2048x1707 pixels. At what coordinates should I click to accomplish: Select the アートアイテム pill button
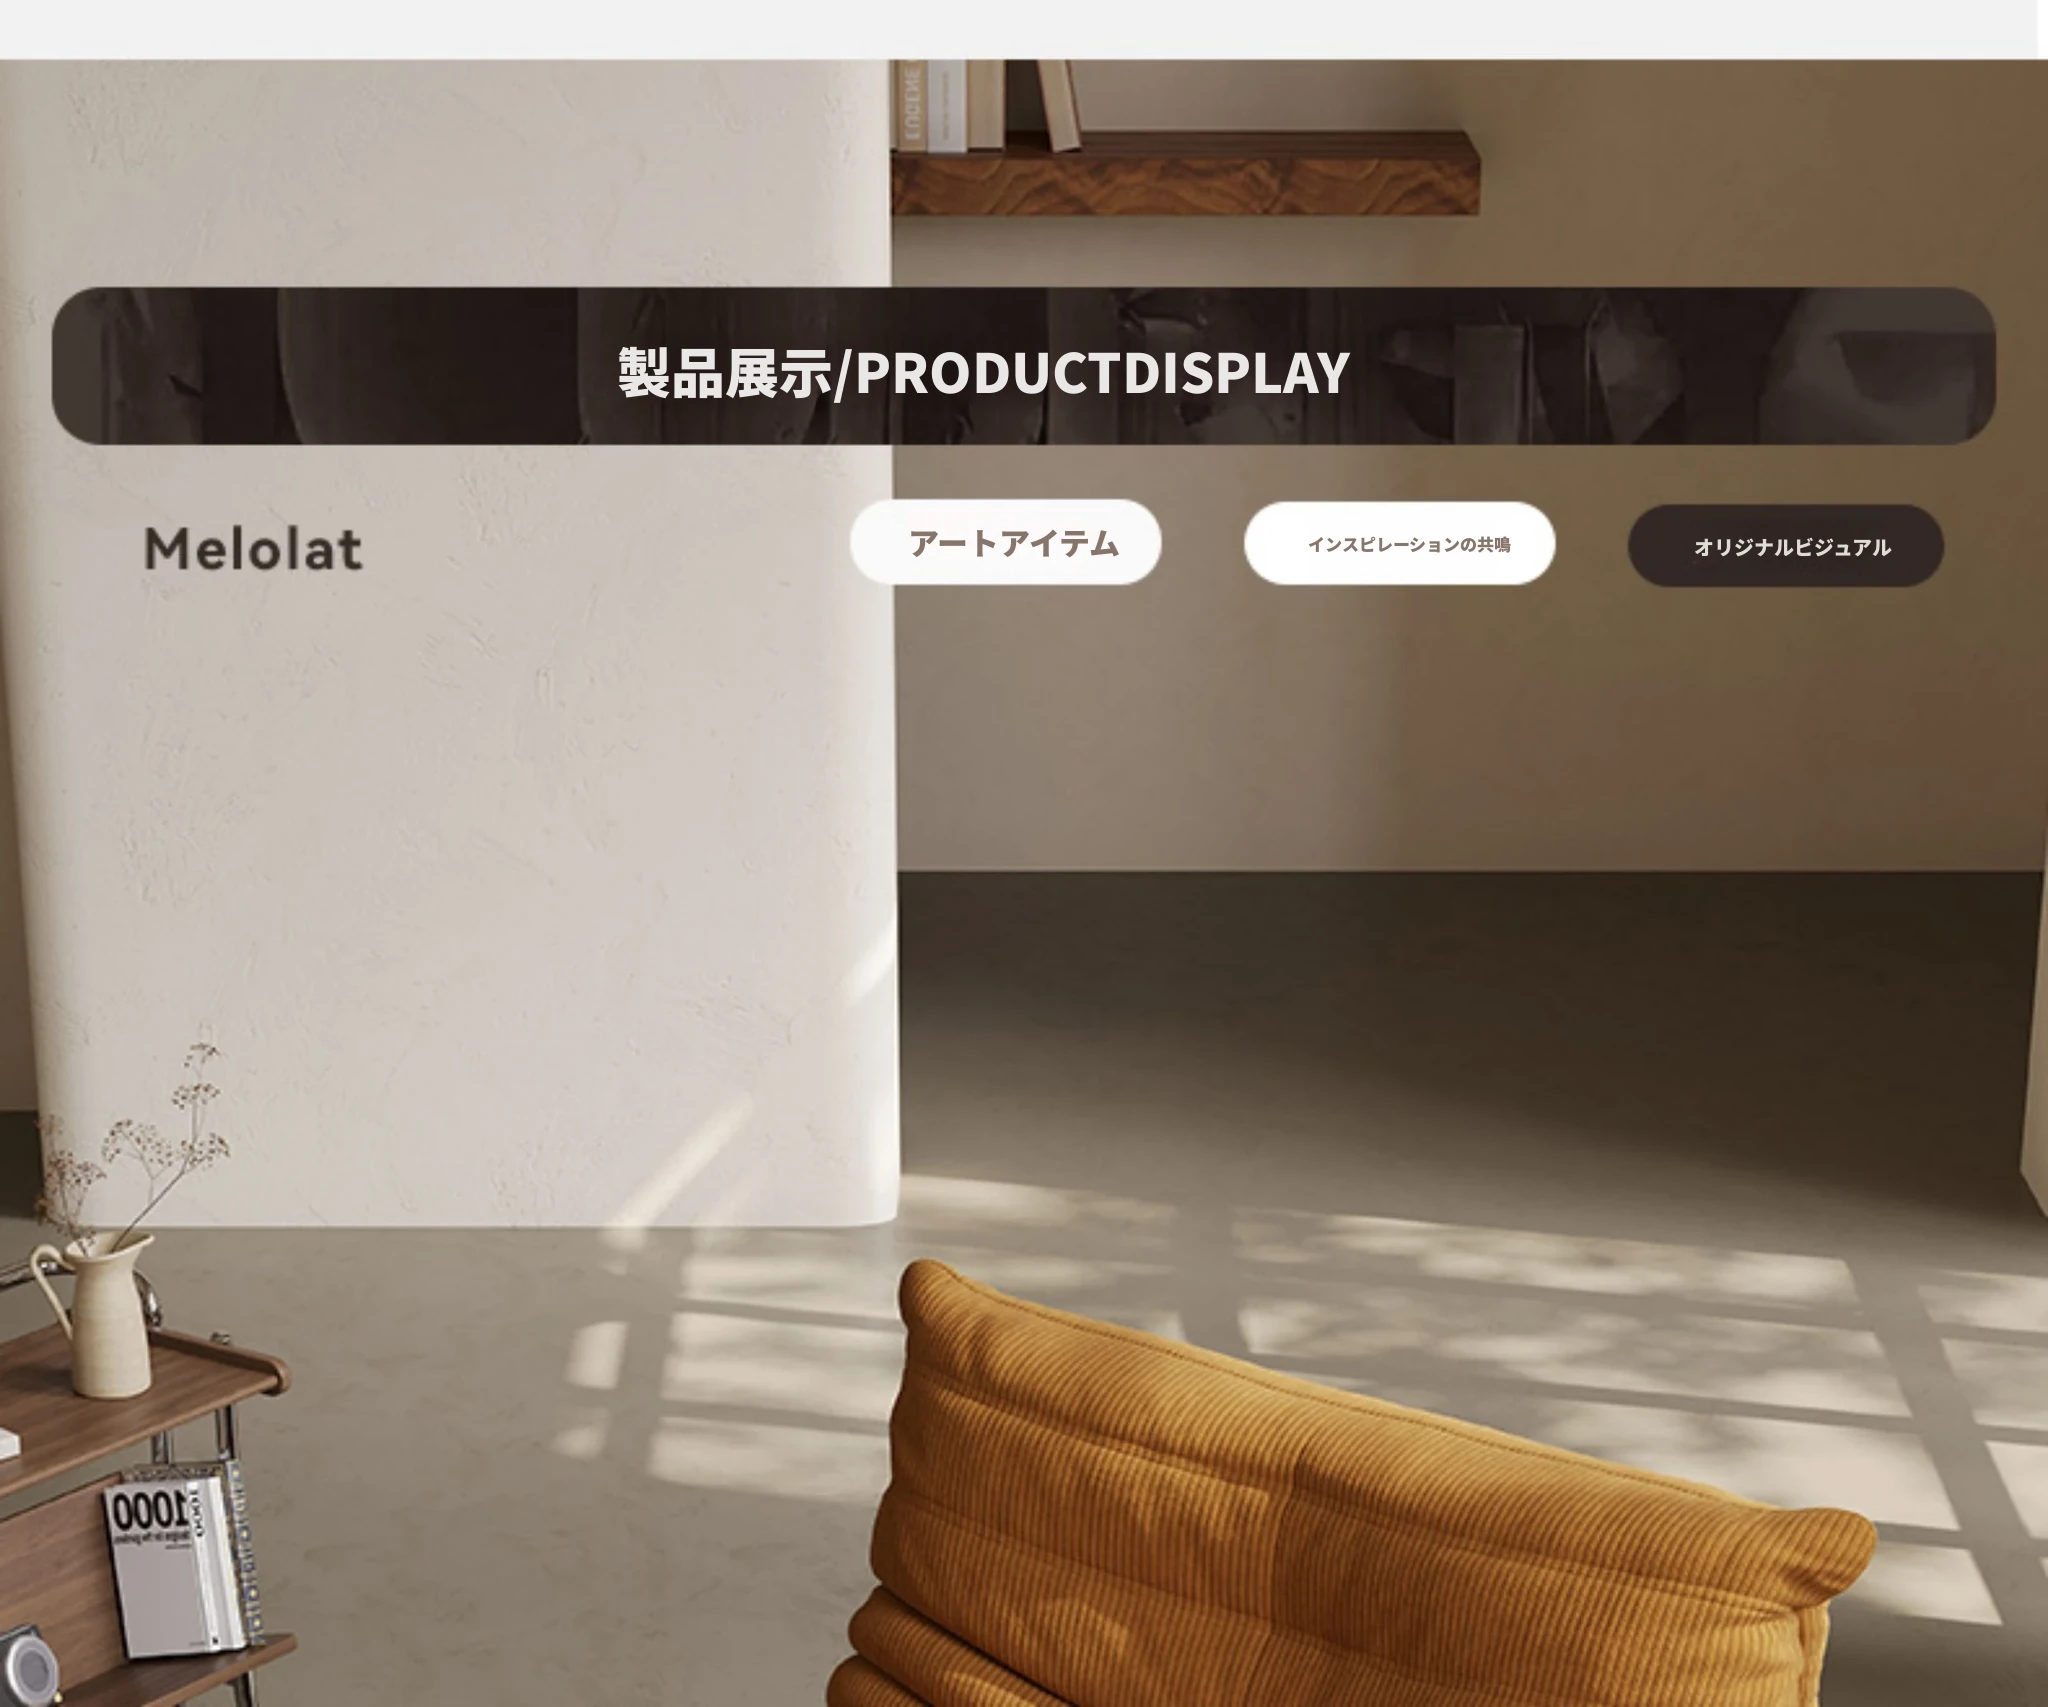point(1005,542)
